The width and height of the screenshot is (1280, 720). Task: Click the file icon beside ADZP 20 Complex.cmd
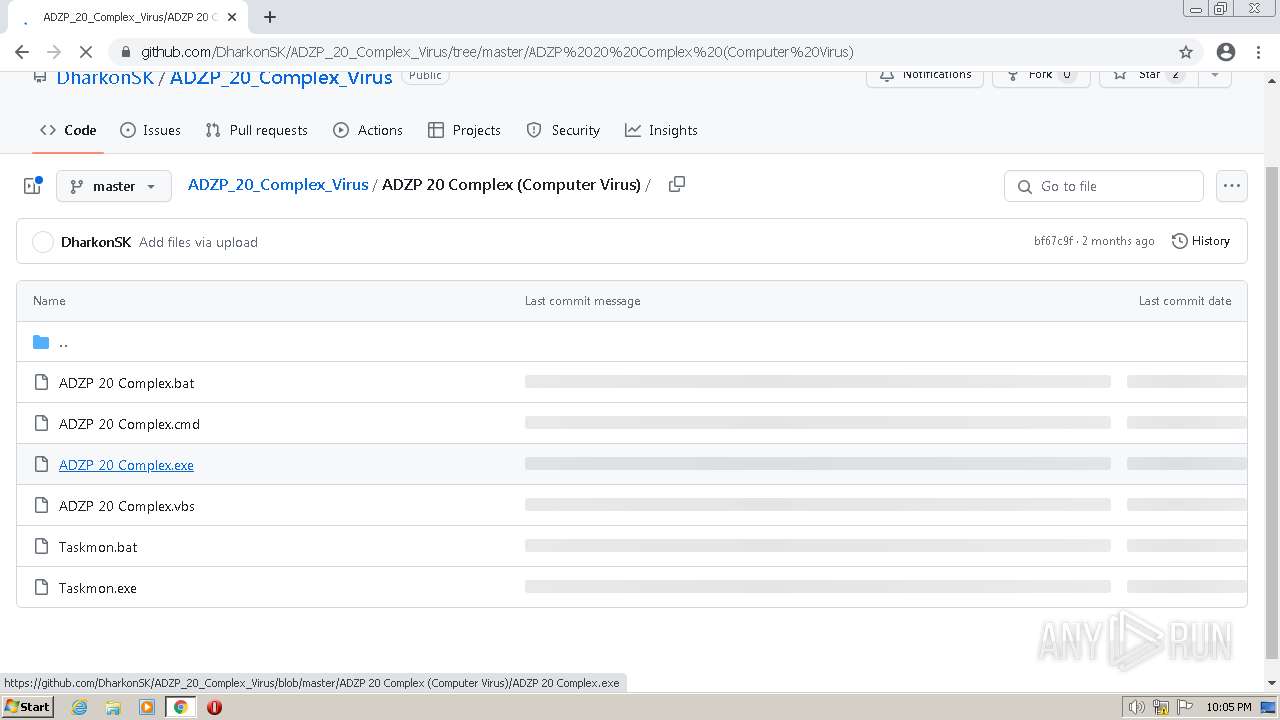point(41,423)
